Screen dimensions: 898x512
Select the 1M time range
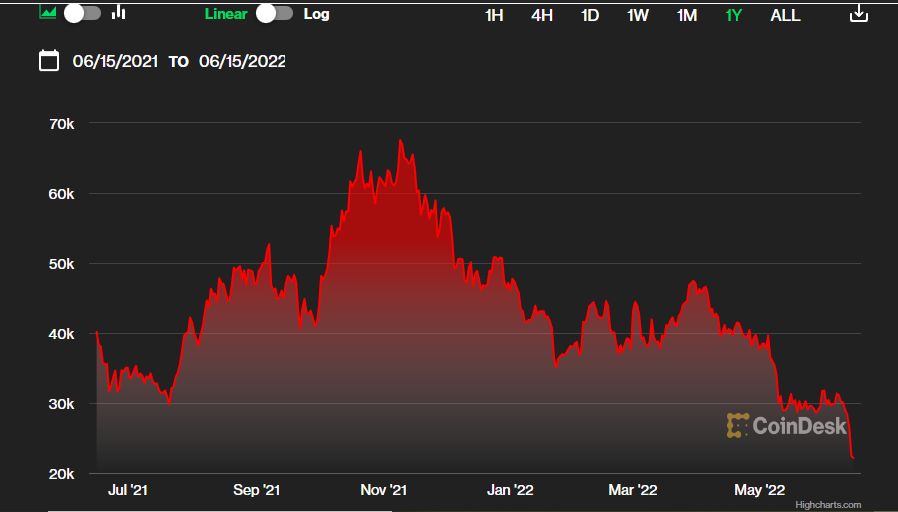pos(687,16)
